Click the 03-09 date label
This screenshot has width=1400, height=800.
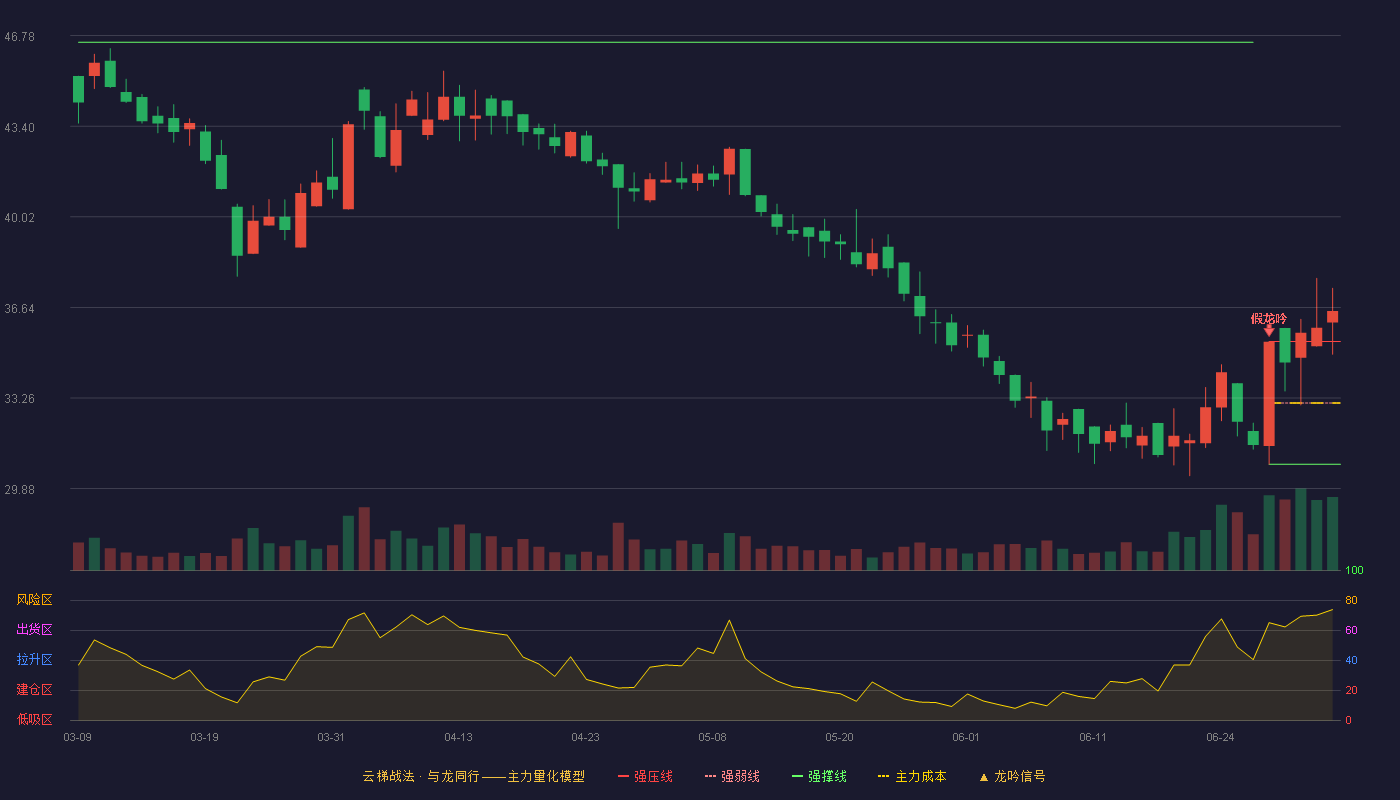(77, 737)
